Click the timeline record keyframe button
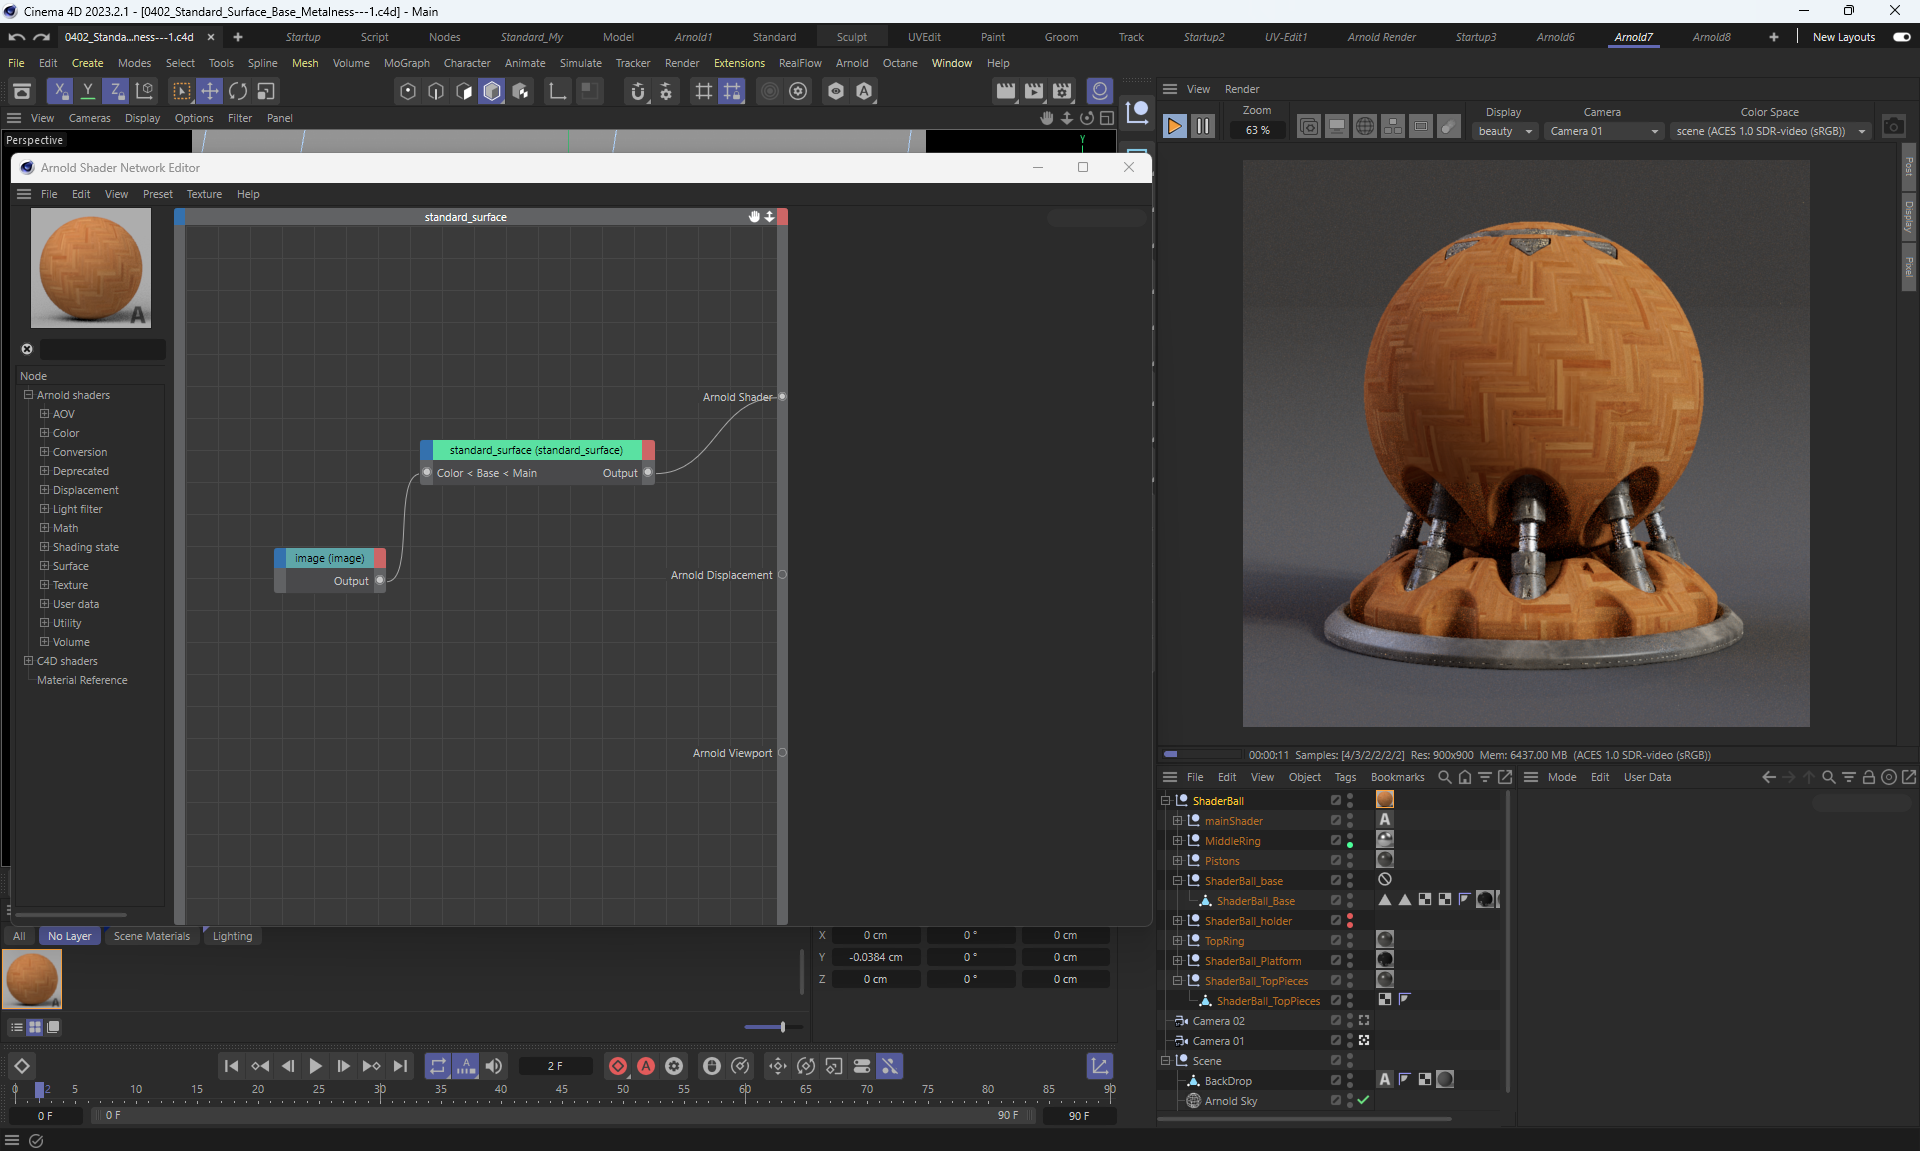Screen dimensions: 1920x1151 618,1066
